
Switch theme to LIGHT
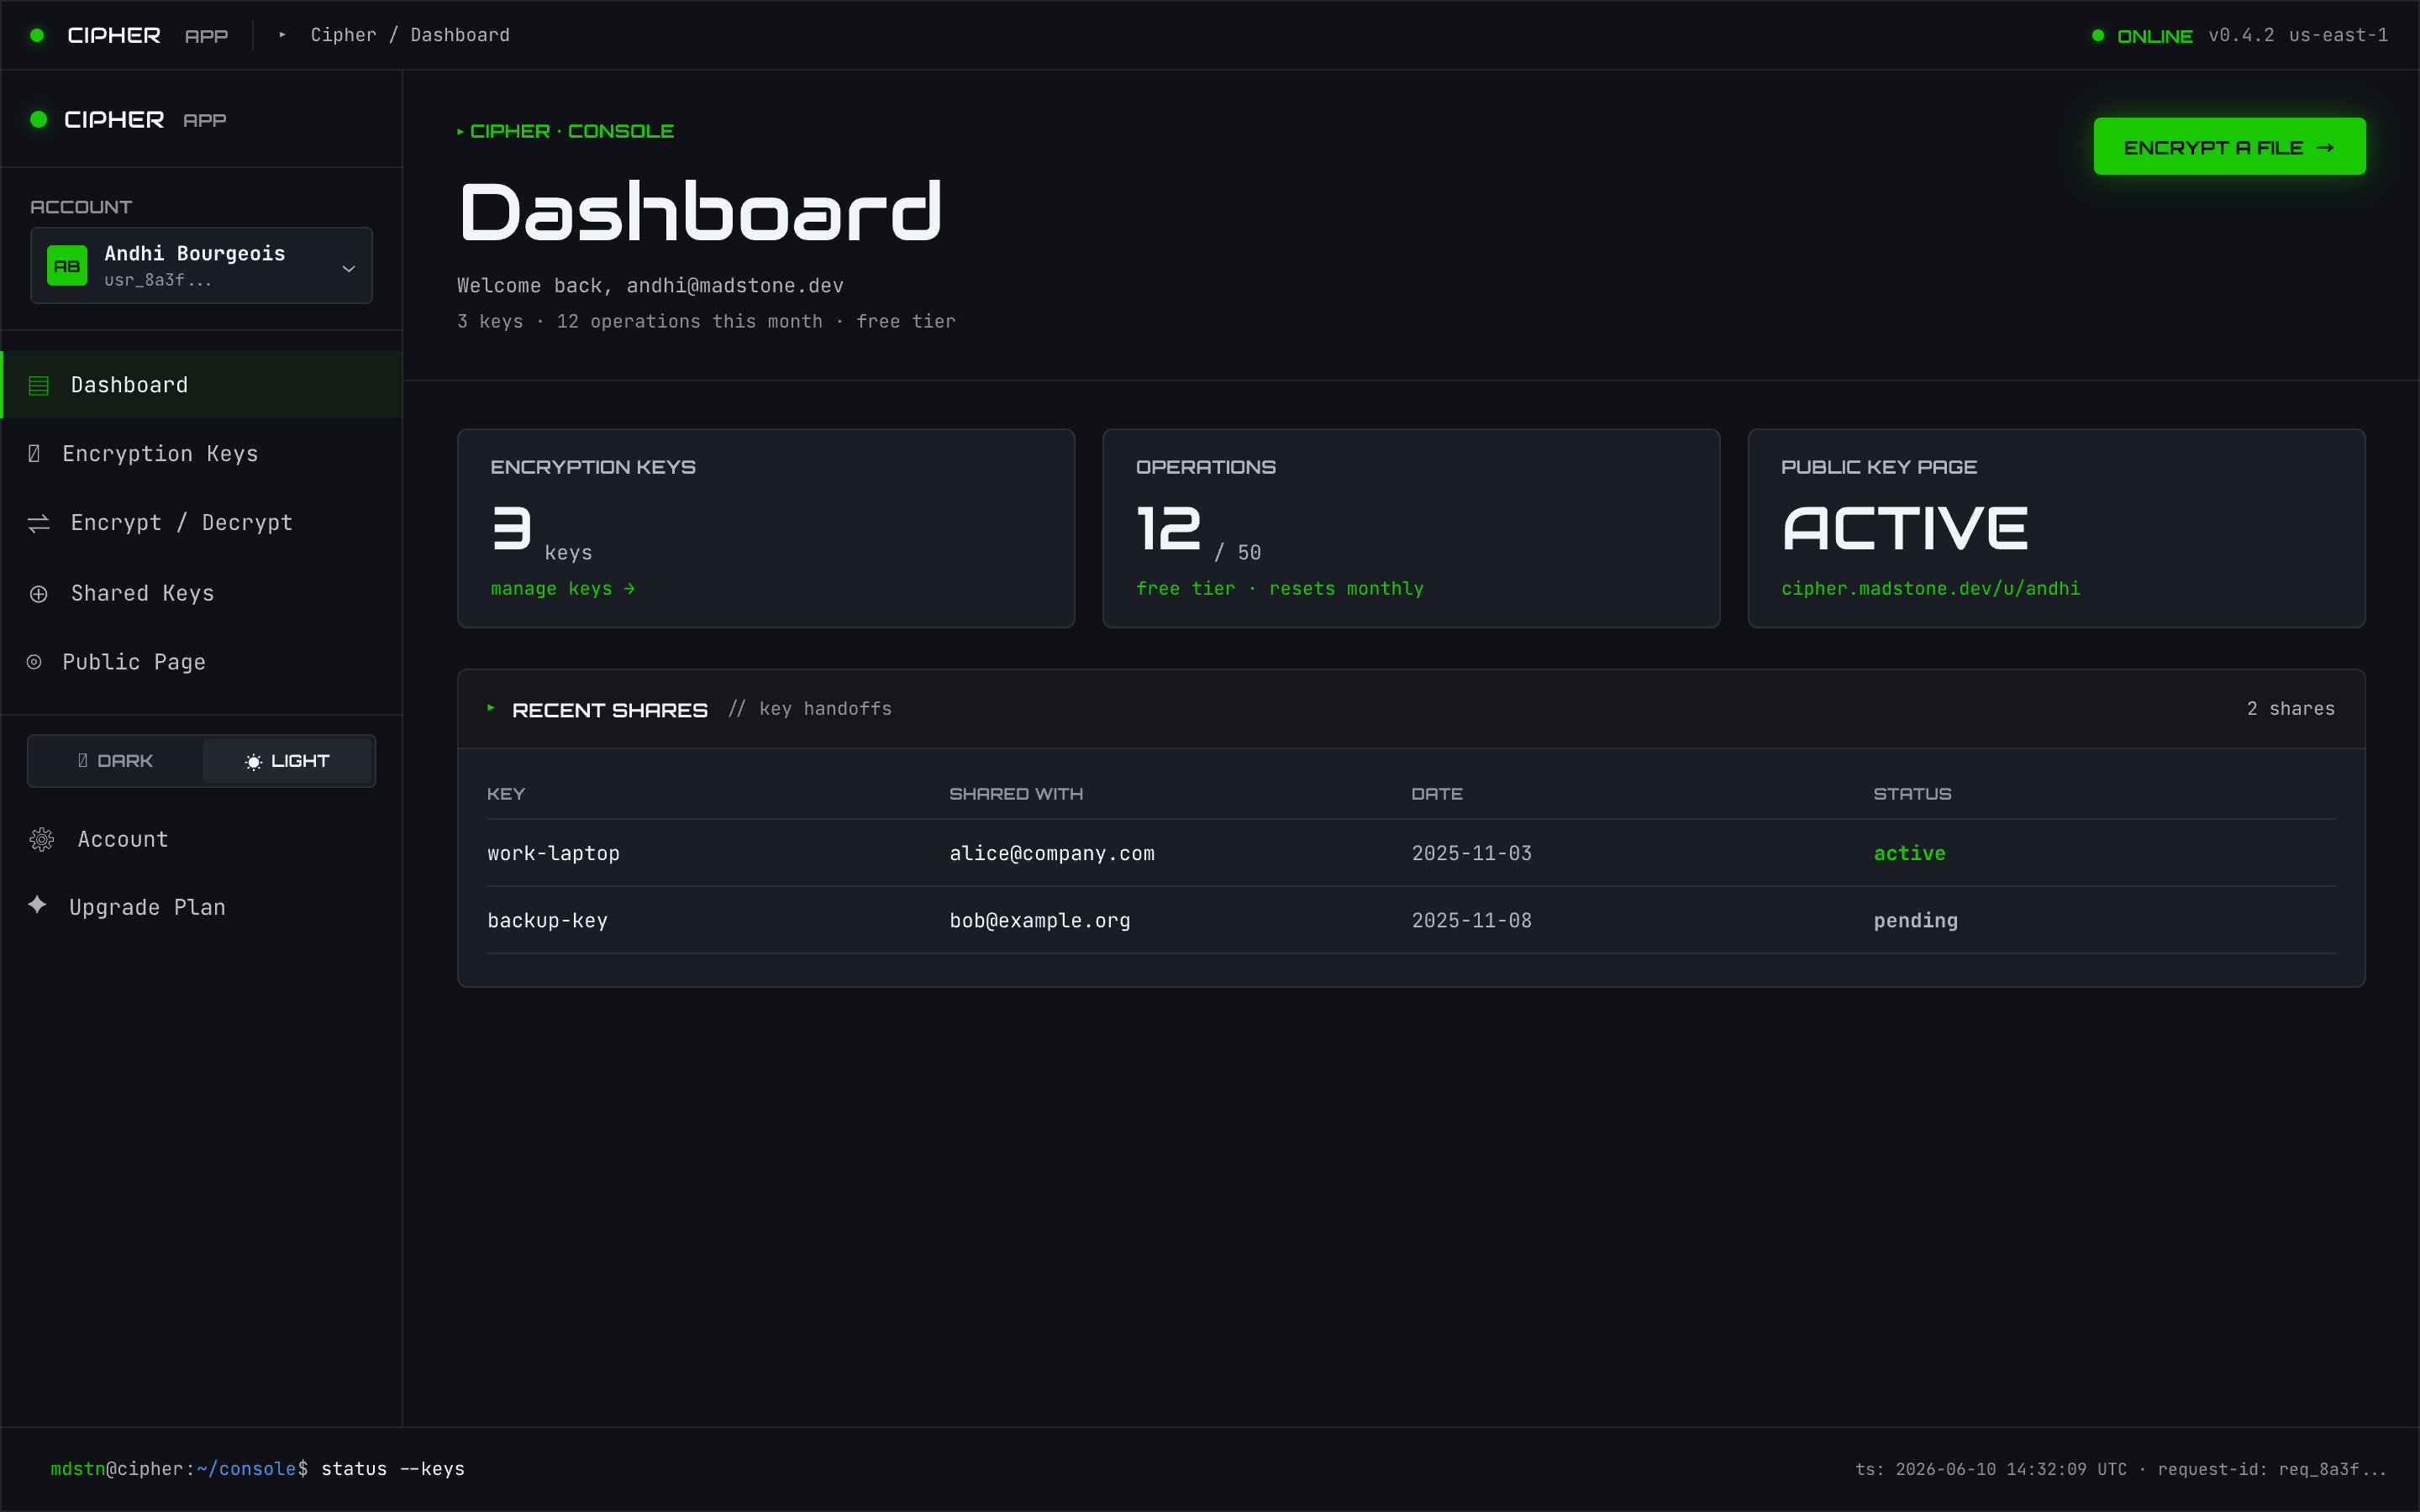click(x=288, y=761)
